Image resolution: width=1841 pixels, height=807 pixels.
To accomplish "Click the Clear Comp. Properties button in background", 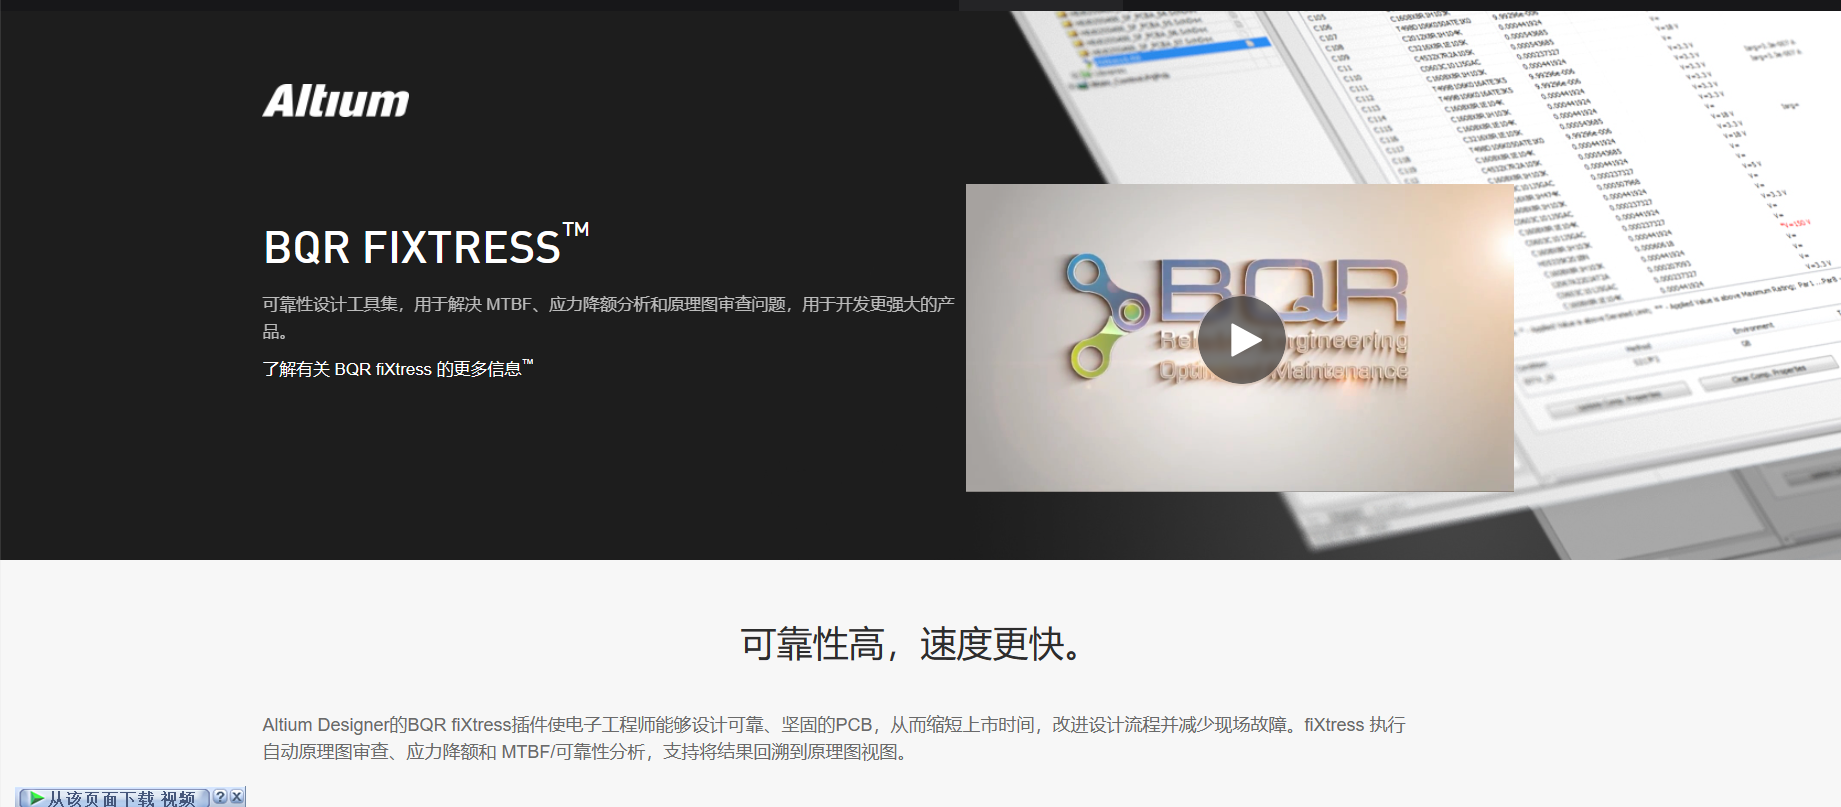I will pos(1768,373).
